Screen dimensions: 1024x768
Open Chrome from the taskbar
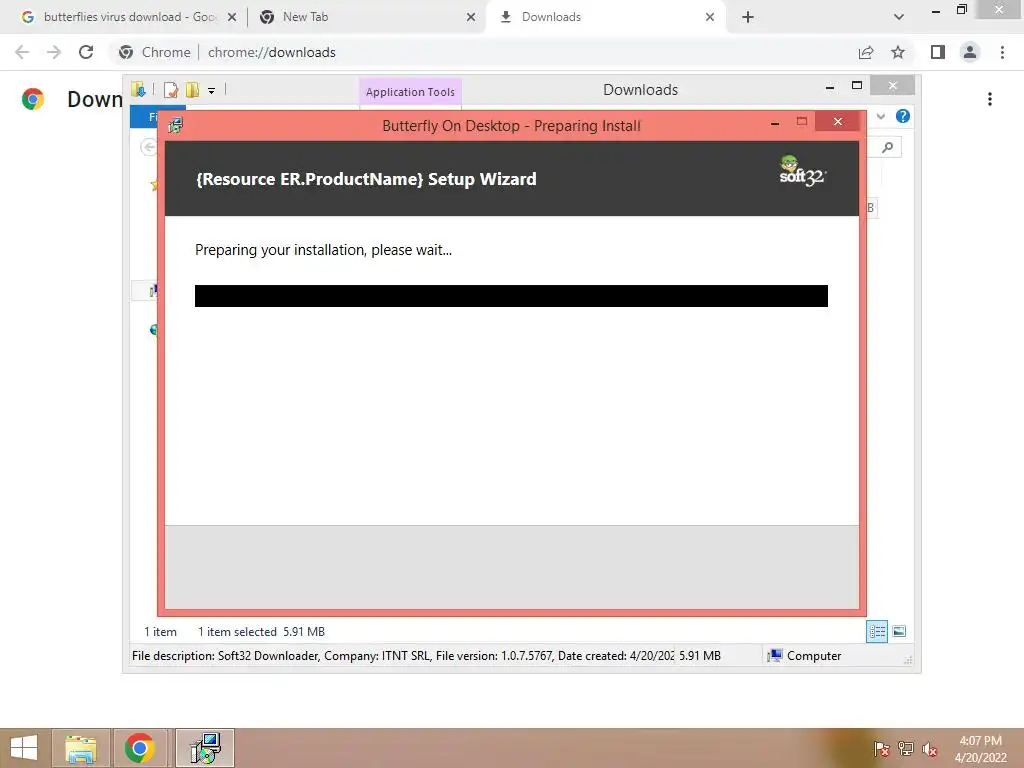point(140,748)
